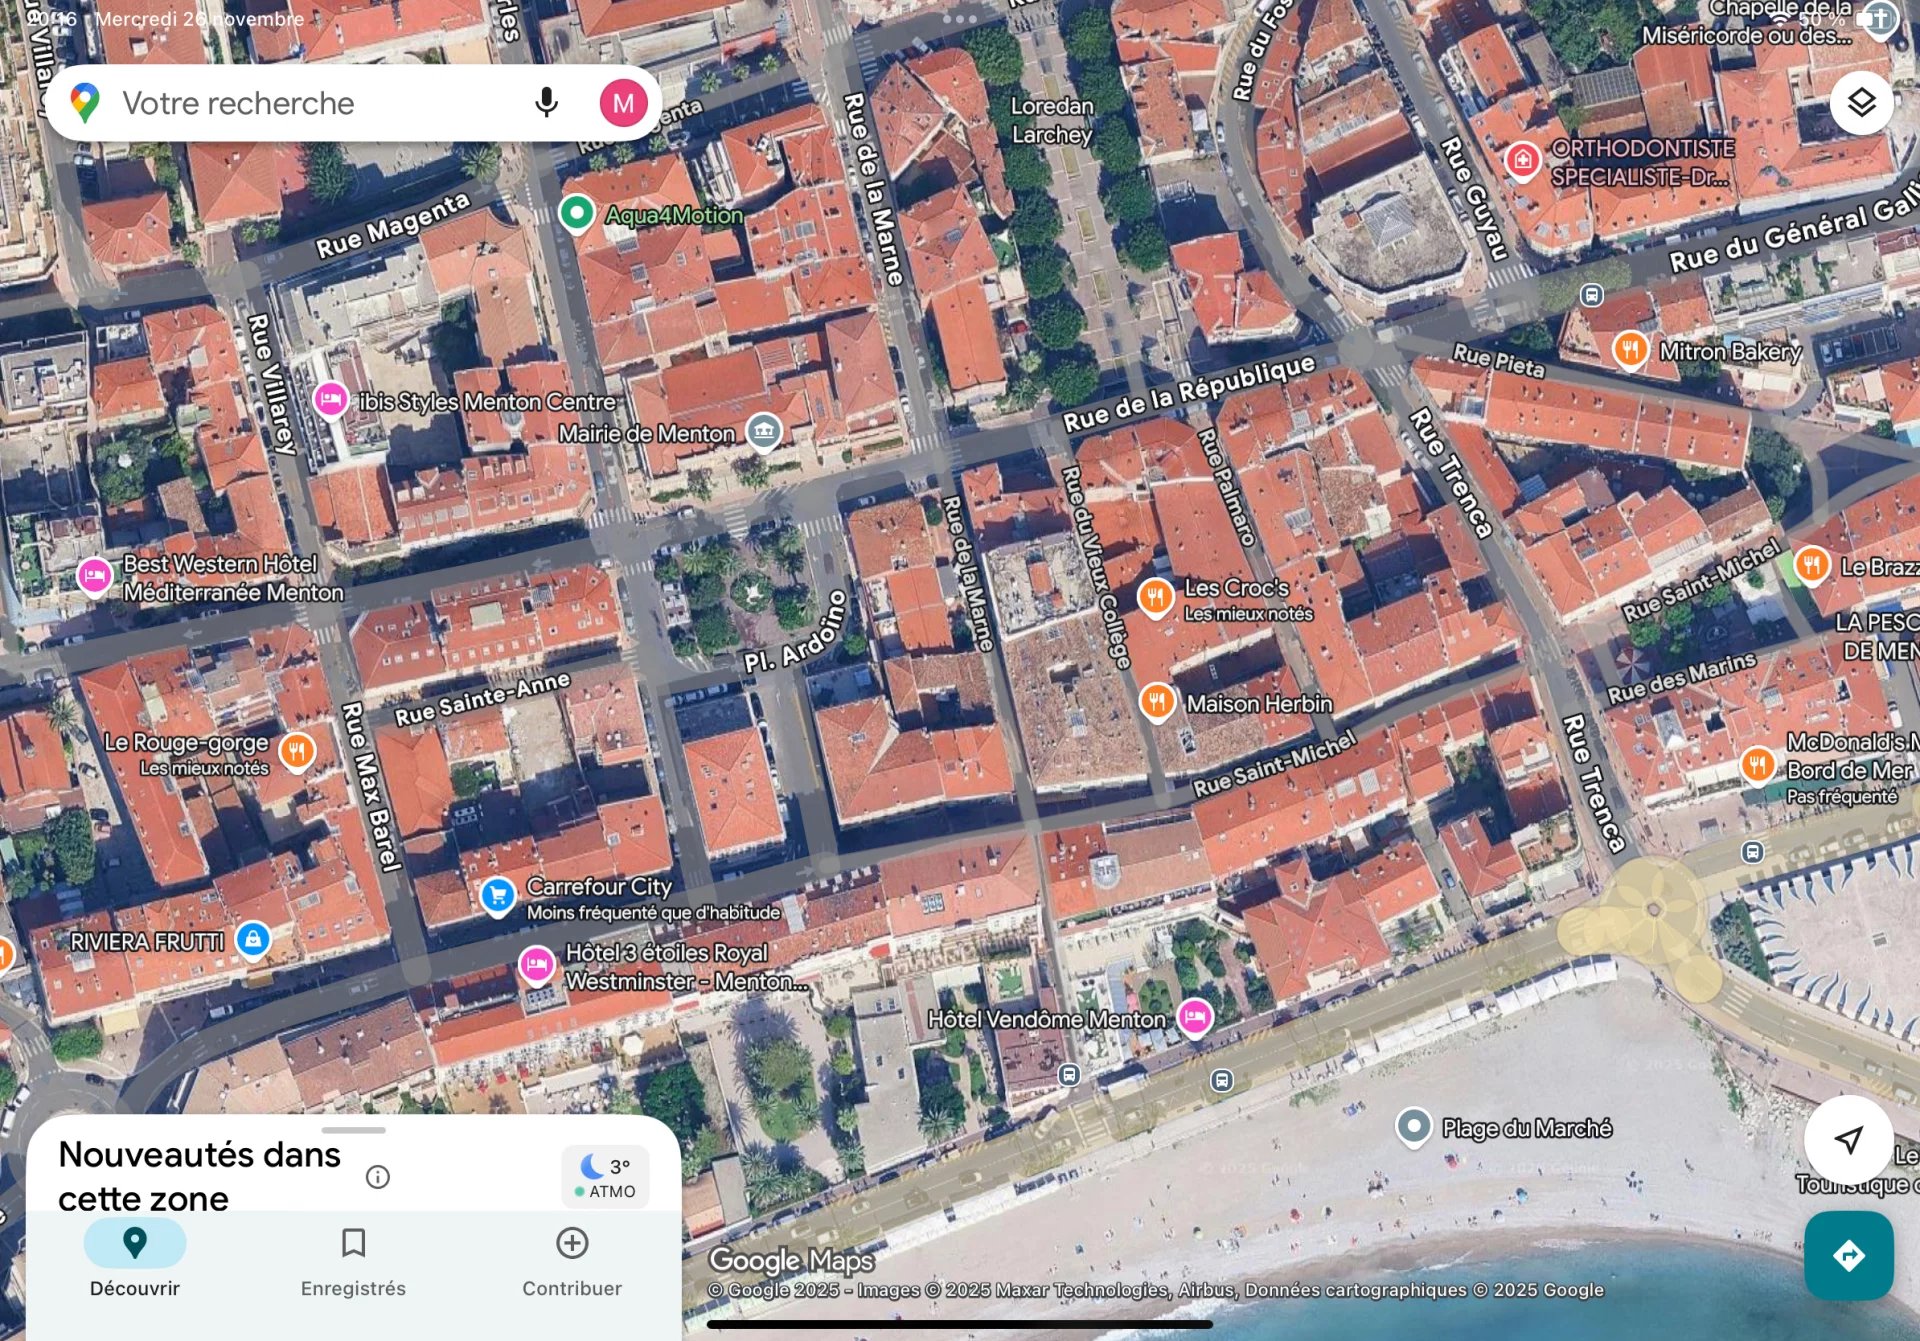Open the map layers button
1920x1341 pixels.
(1861, 103)
